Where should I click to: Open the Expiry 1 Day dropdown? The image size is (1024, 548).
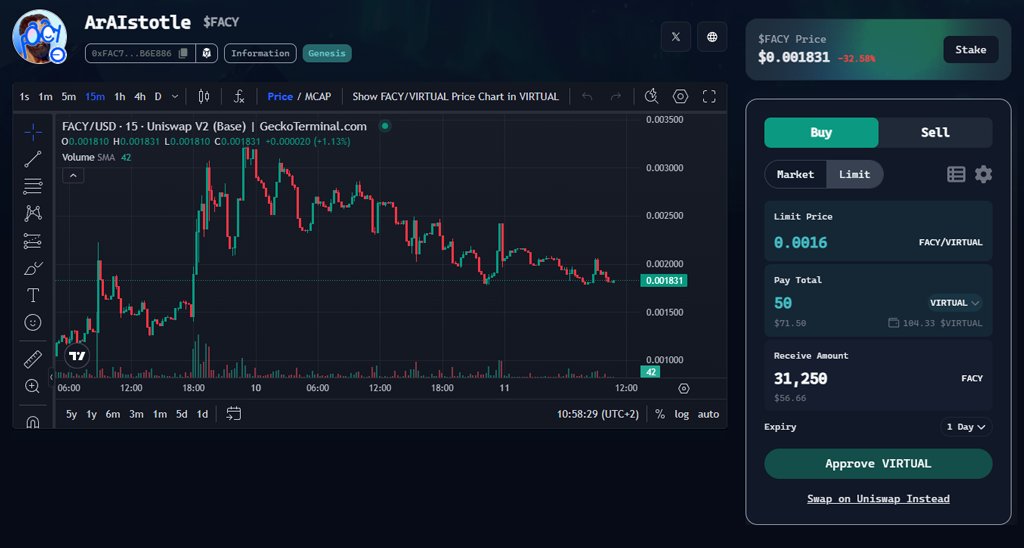(966, 427)
